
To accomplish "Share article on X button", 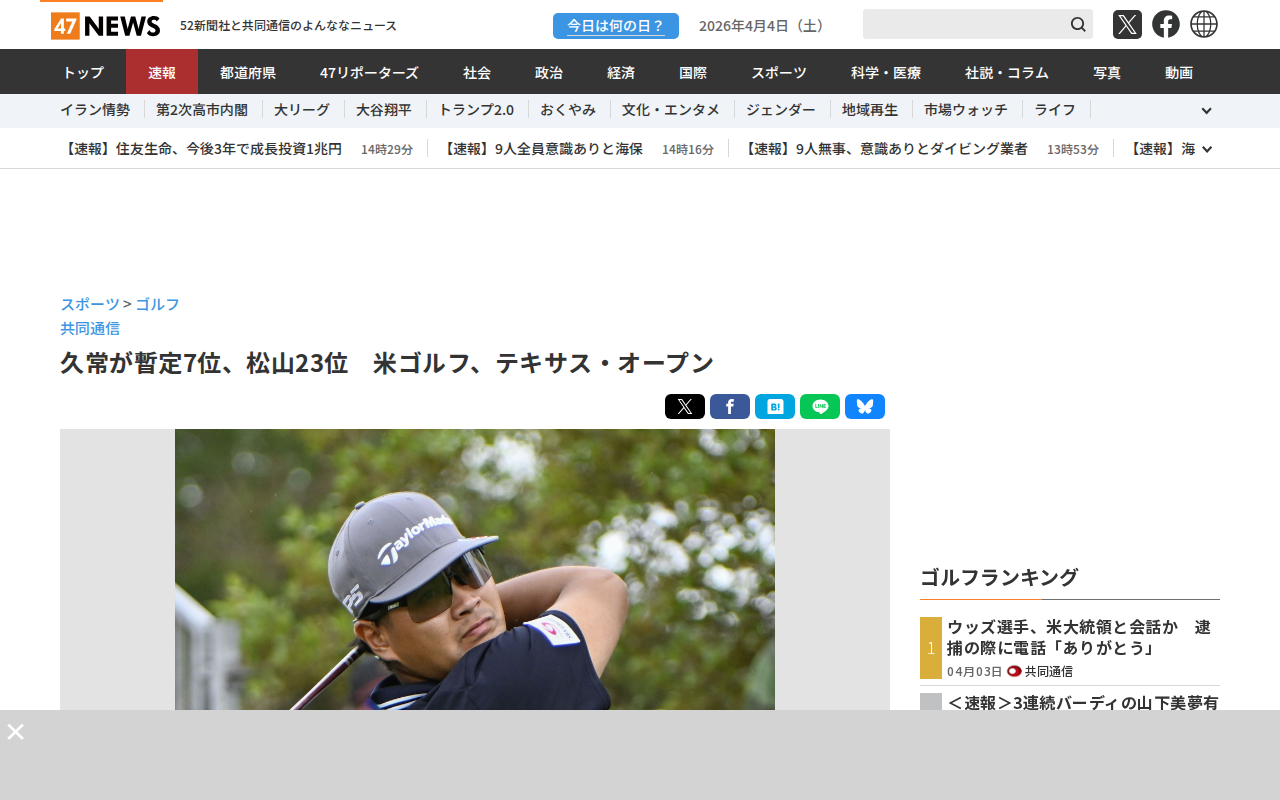I will pos(685,407).
